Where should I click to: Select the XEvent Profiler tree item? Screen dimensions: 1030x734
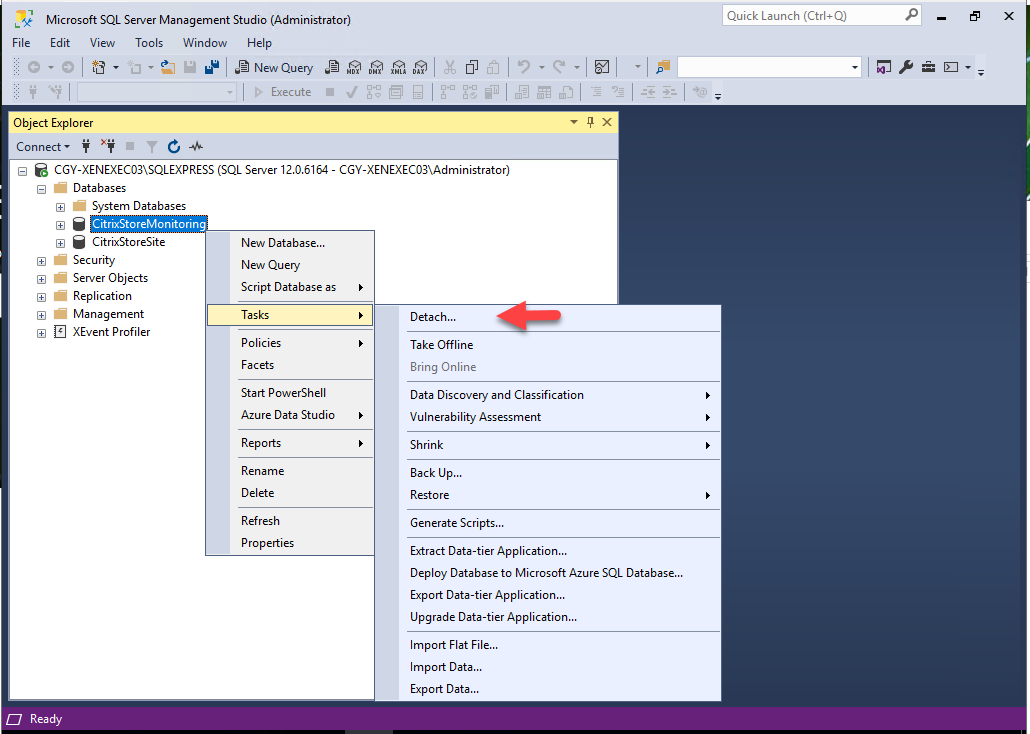click(x=111, y=332)
